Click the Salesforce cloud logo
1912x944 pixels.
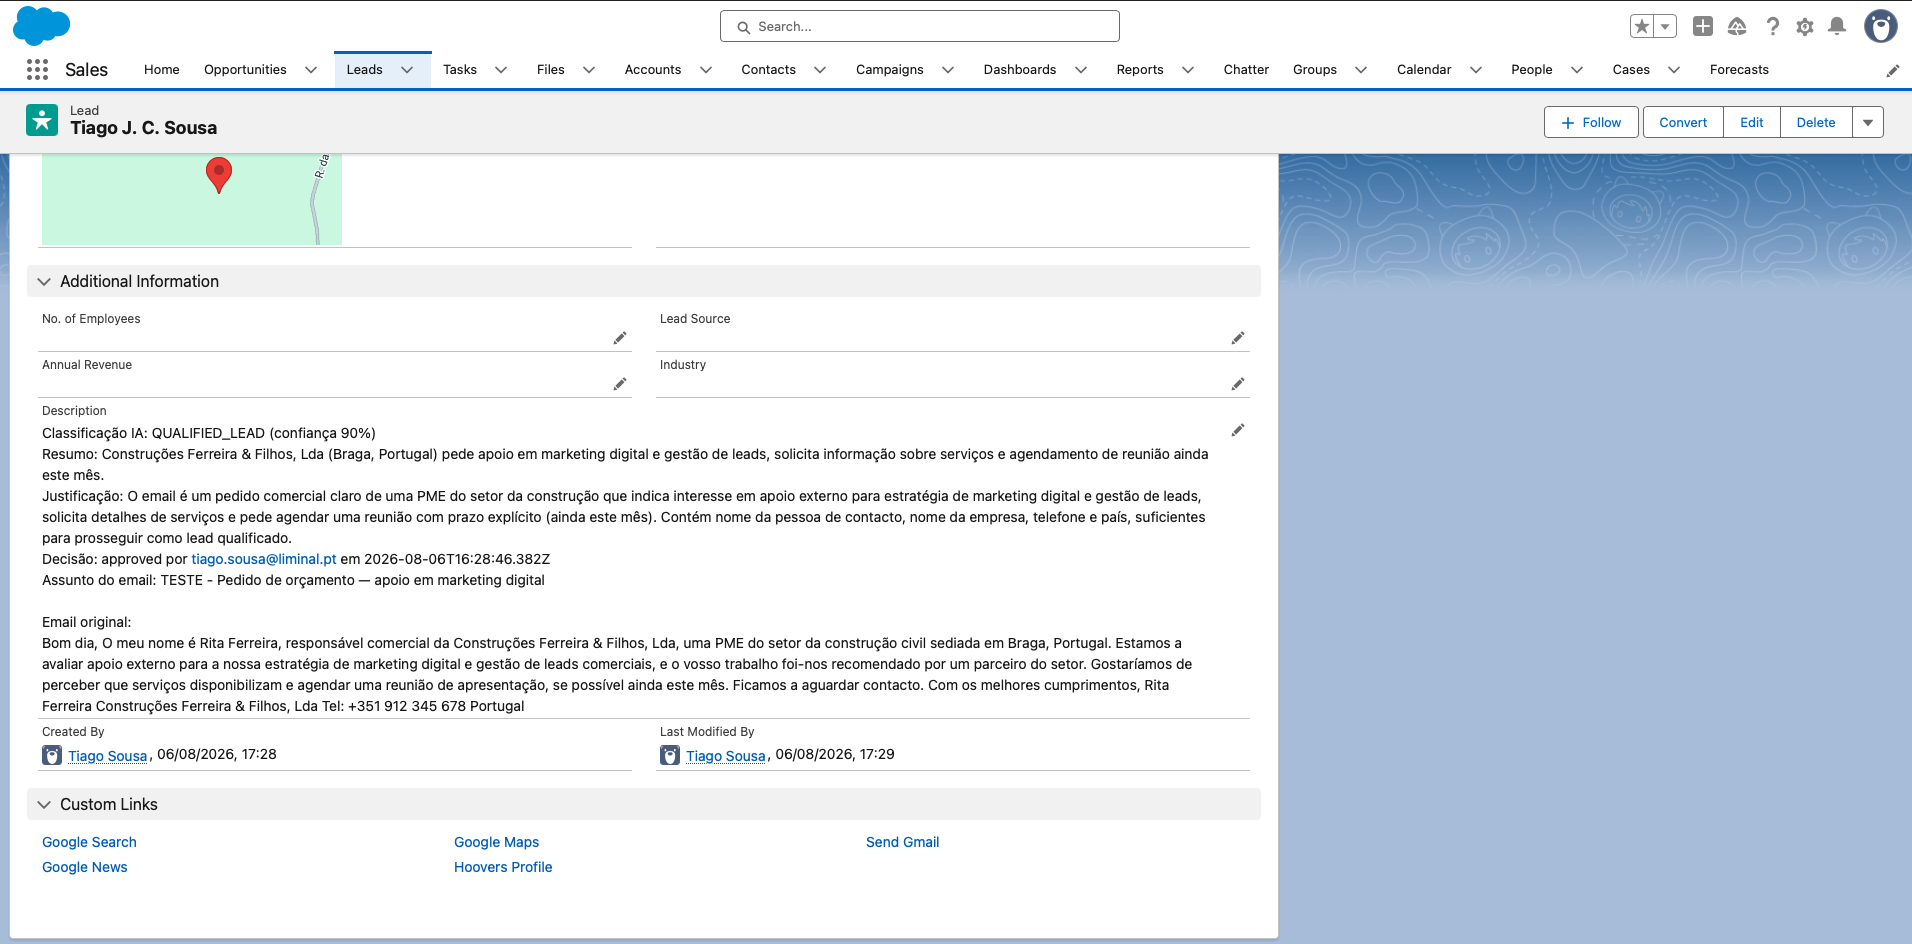tap(41, 25)
